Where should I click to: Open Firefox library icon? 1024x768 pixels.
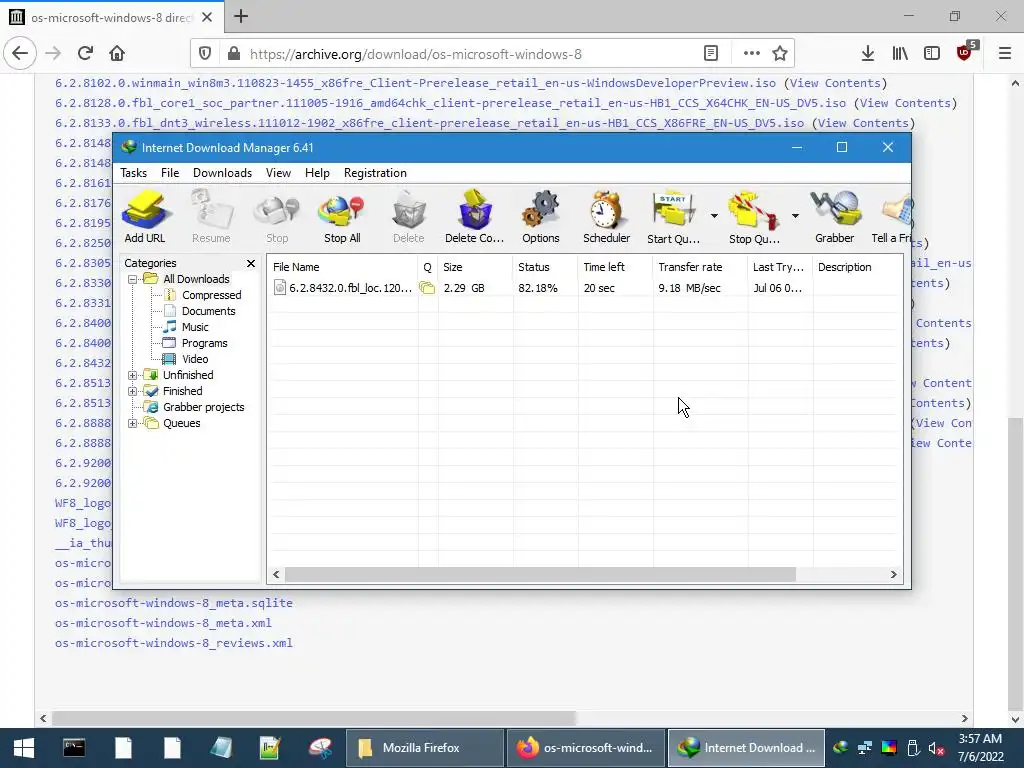[900, 54]
